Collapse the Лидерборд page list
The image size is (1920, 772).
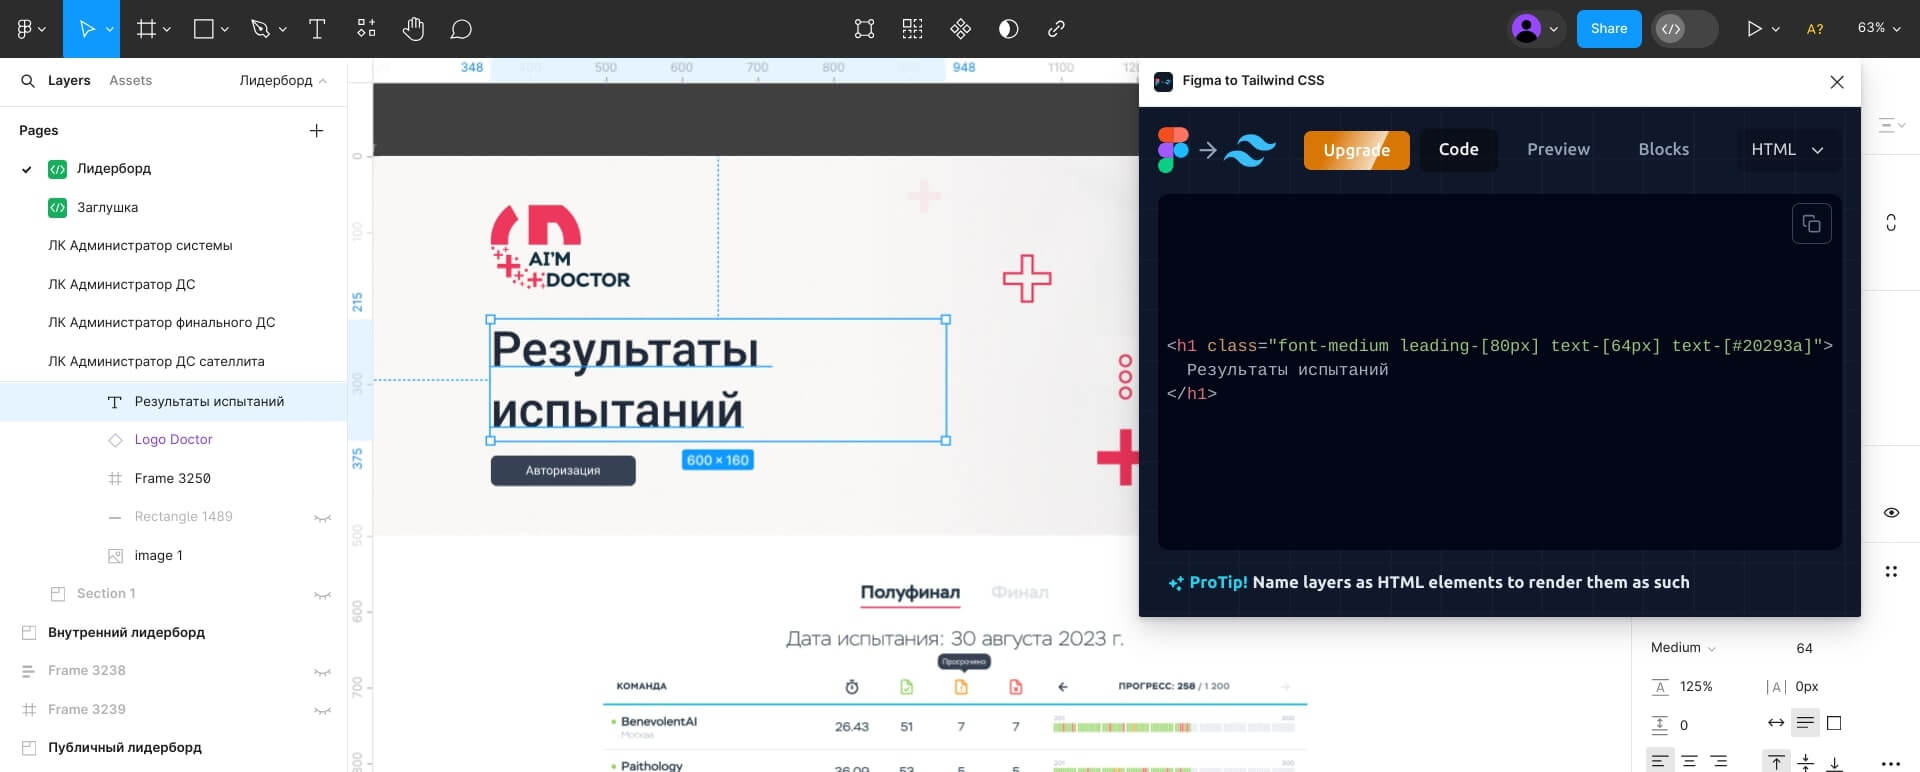tap(283, 81)
